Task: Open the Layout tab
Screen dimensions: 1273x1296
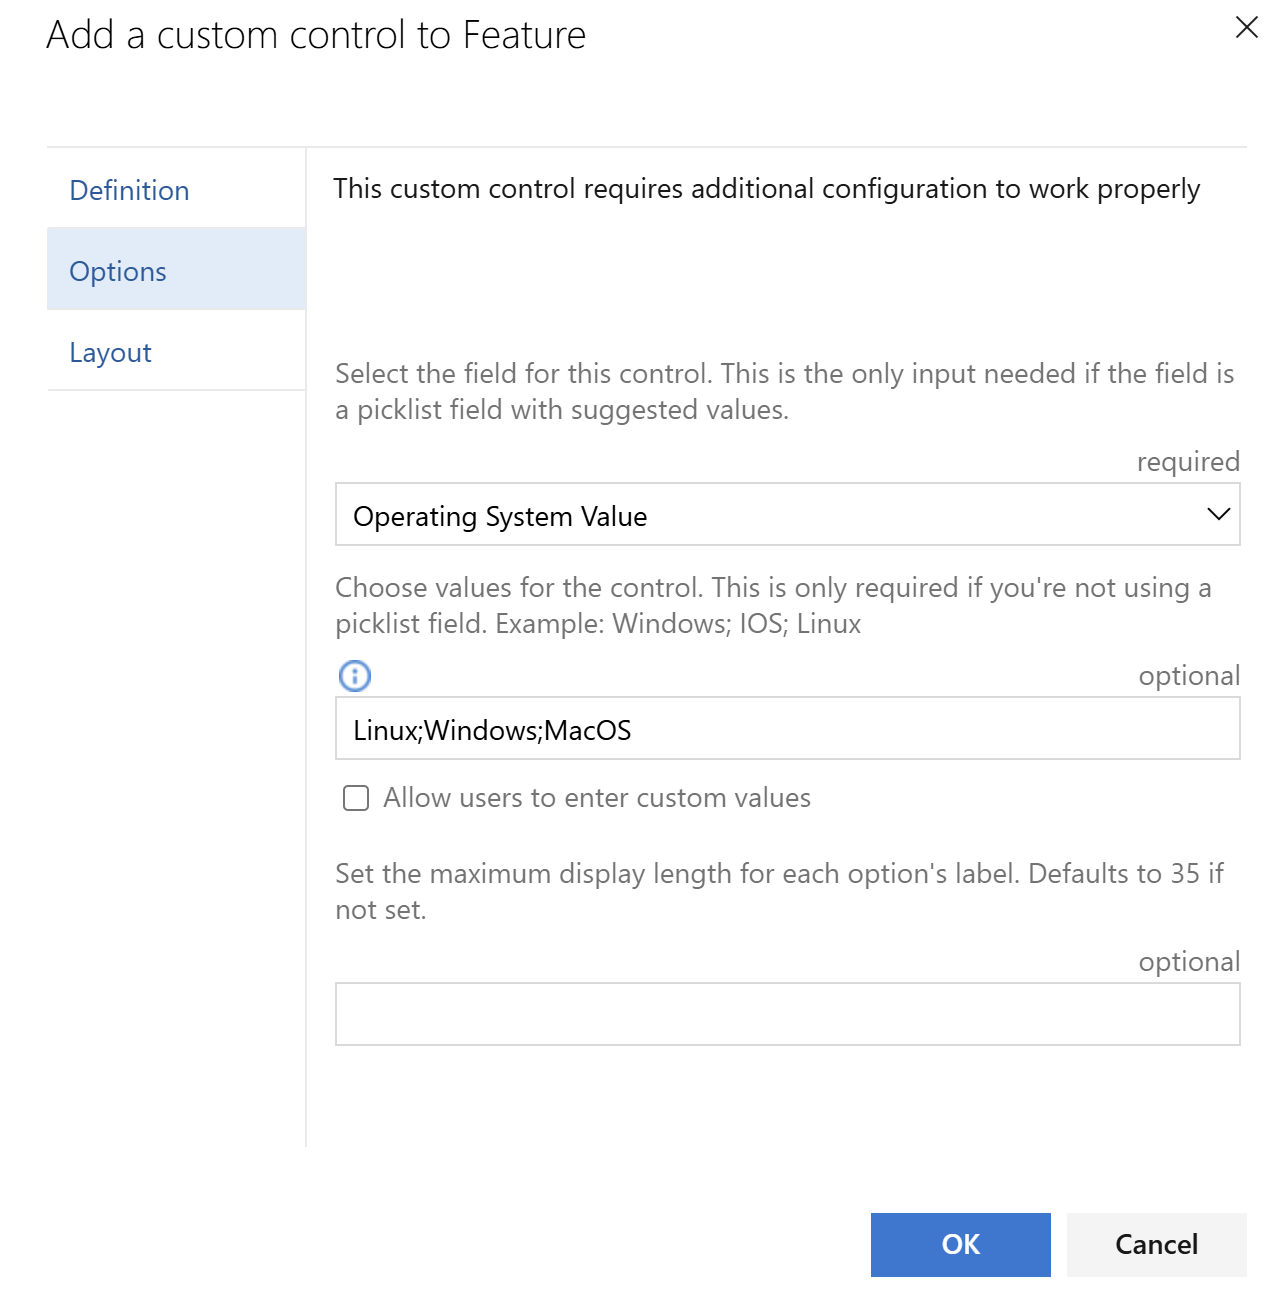Action: (x=111, y=352)
